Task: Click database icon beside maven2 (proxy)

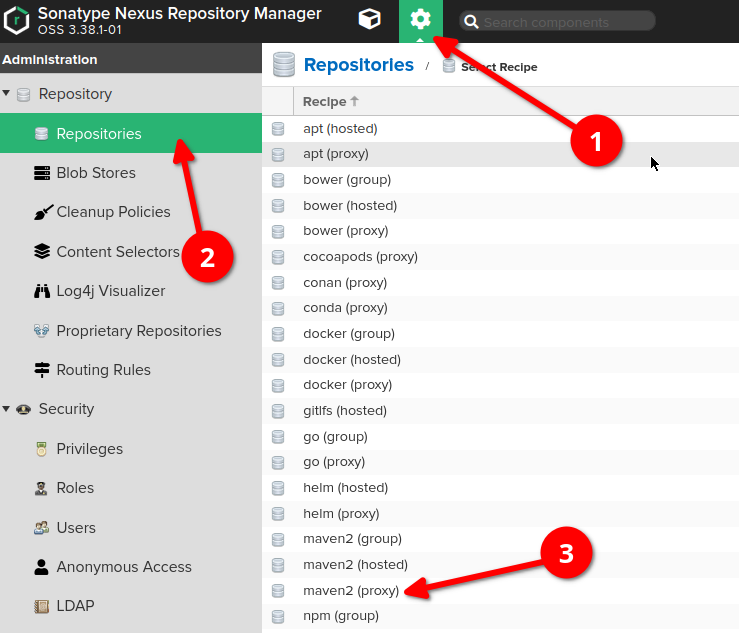Action: click(x=278, y=591)
